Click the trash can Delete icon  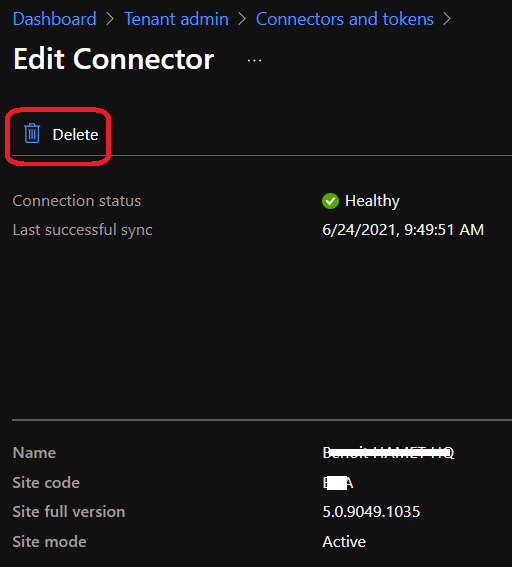[x=32, y=133]
